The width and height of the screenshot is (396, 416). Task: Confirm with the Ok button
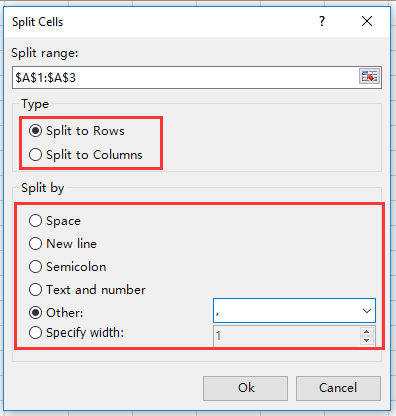pyautogui.click(x=246, y=388)
